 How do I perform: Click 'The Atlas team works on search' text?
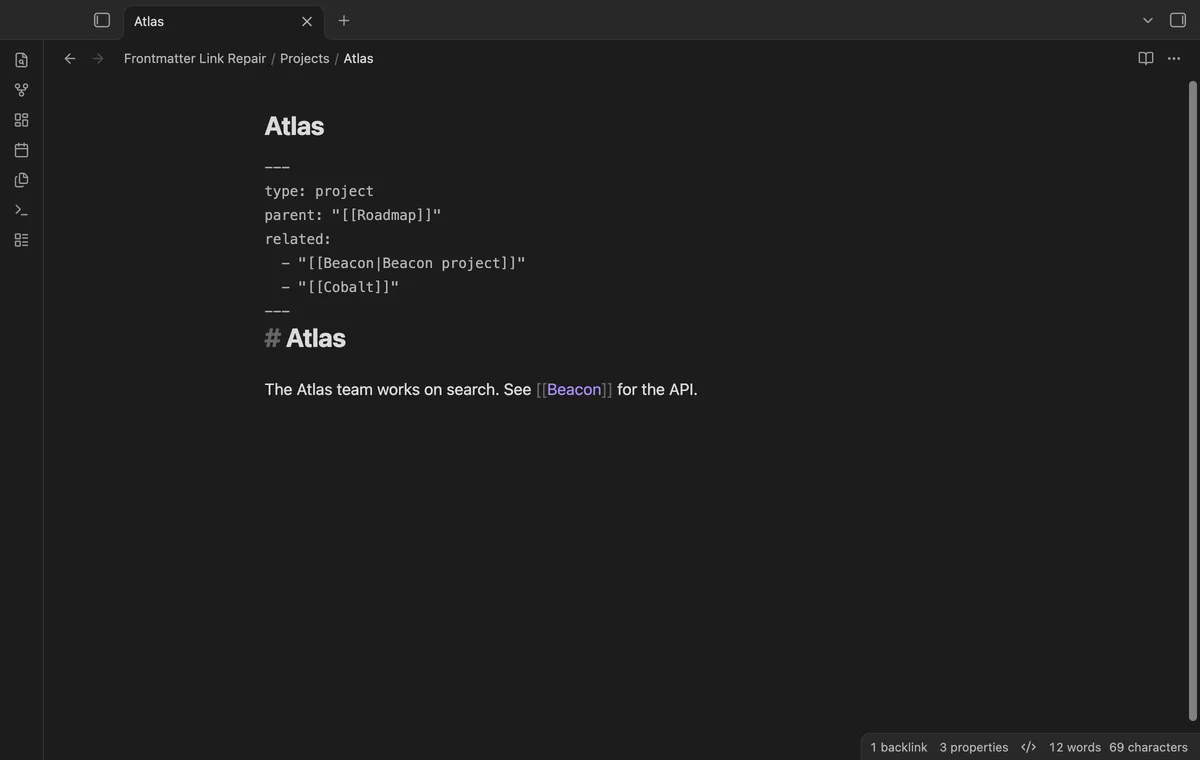pos(381,389)
